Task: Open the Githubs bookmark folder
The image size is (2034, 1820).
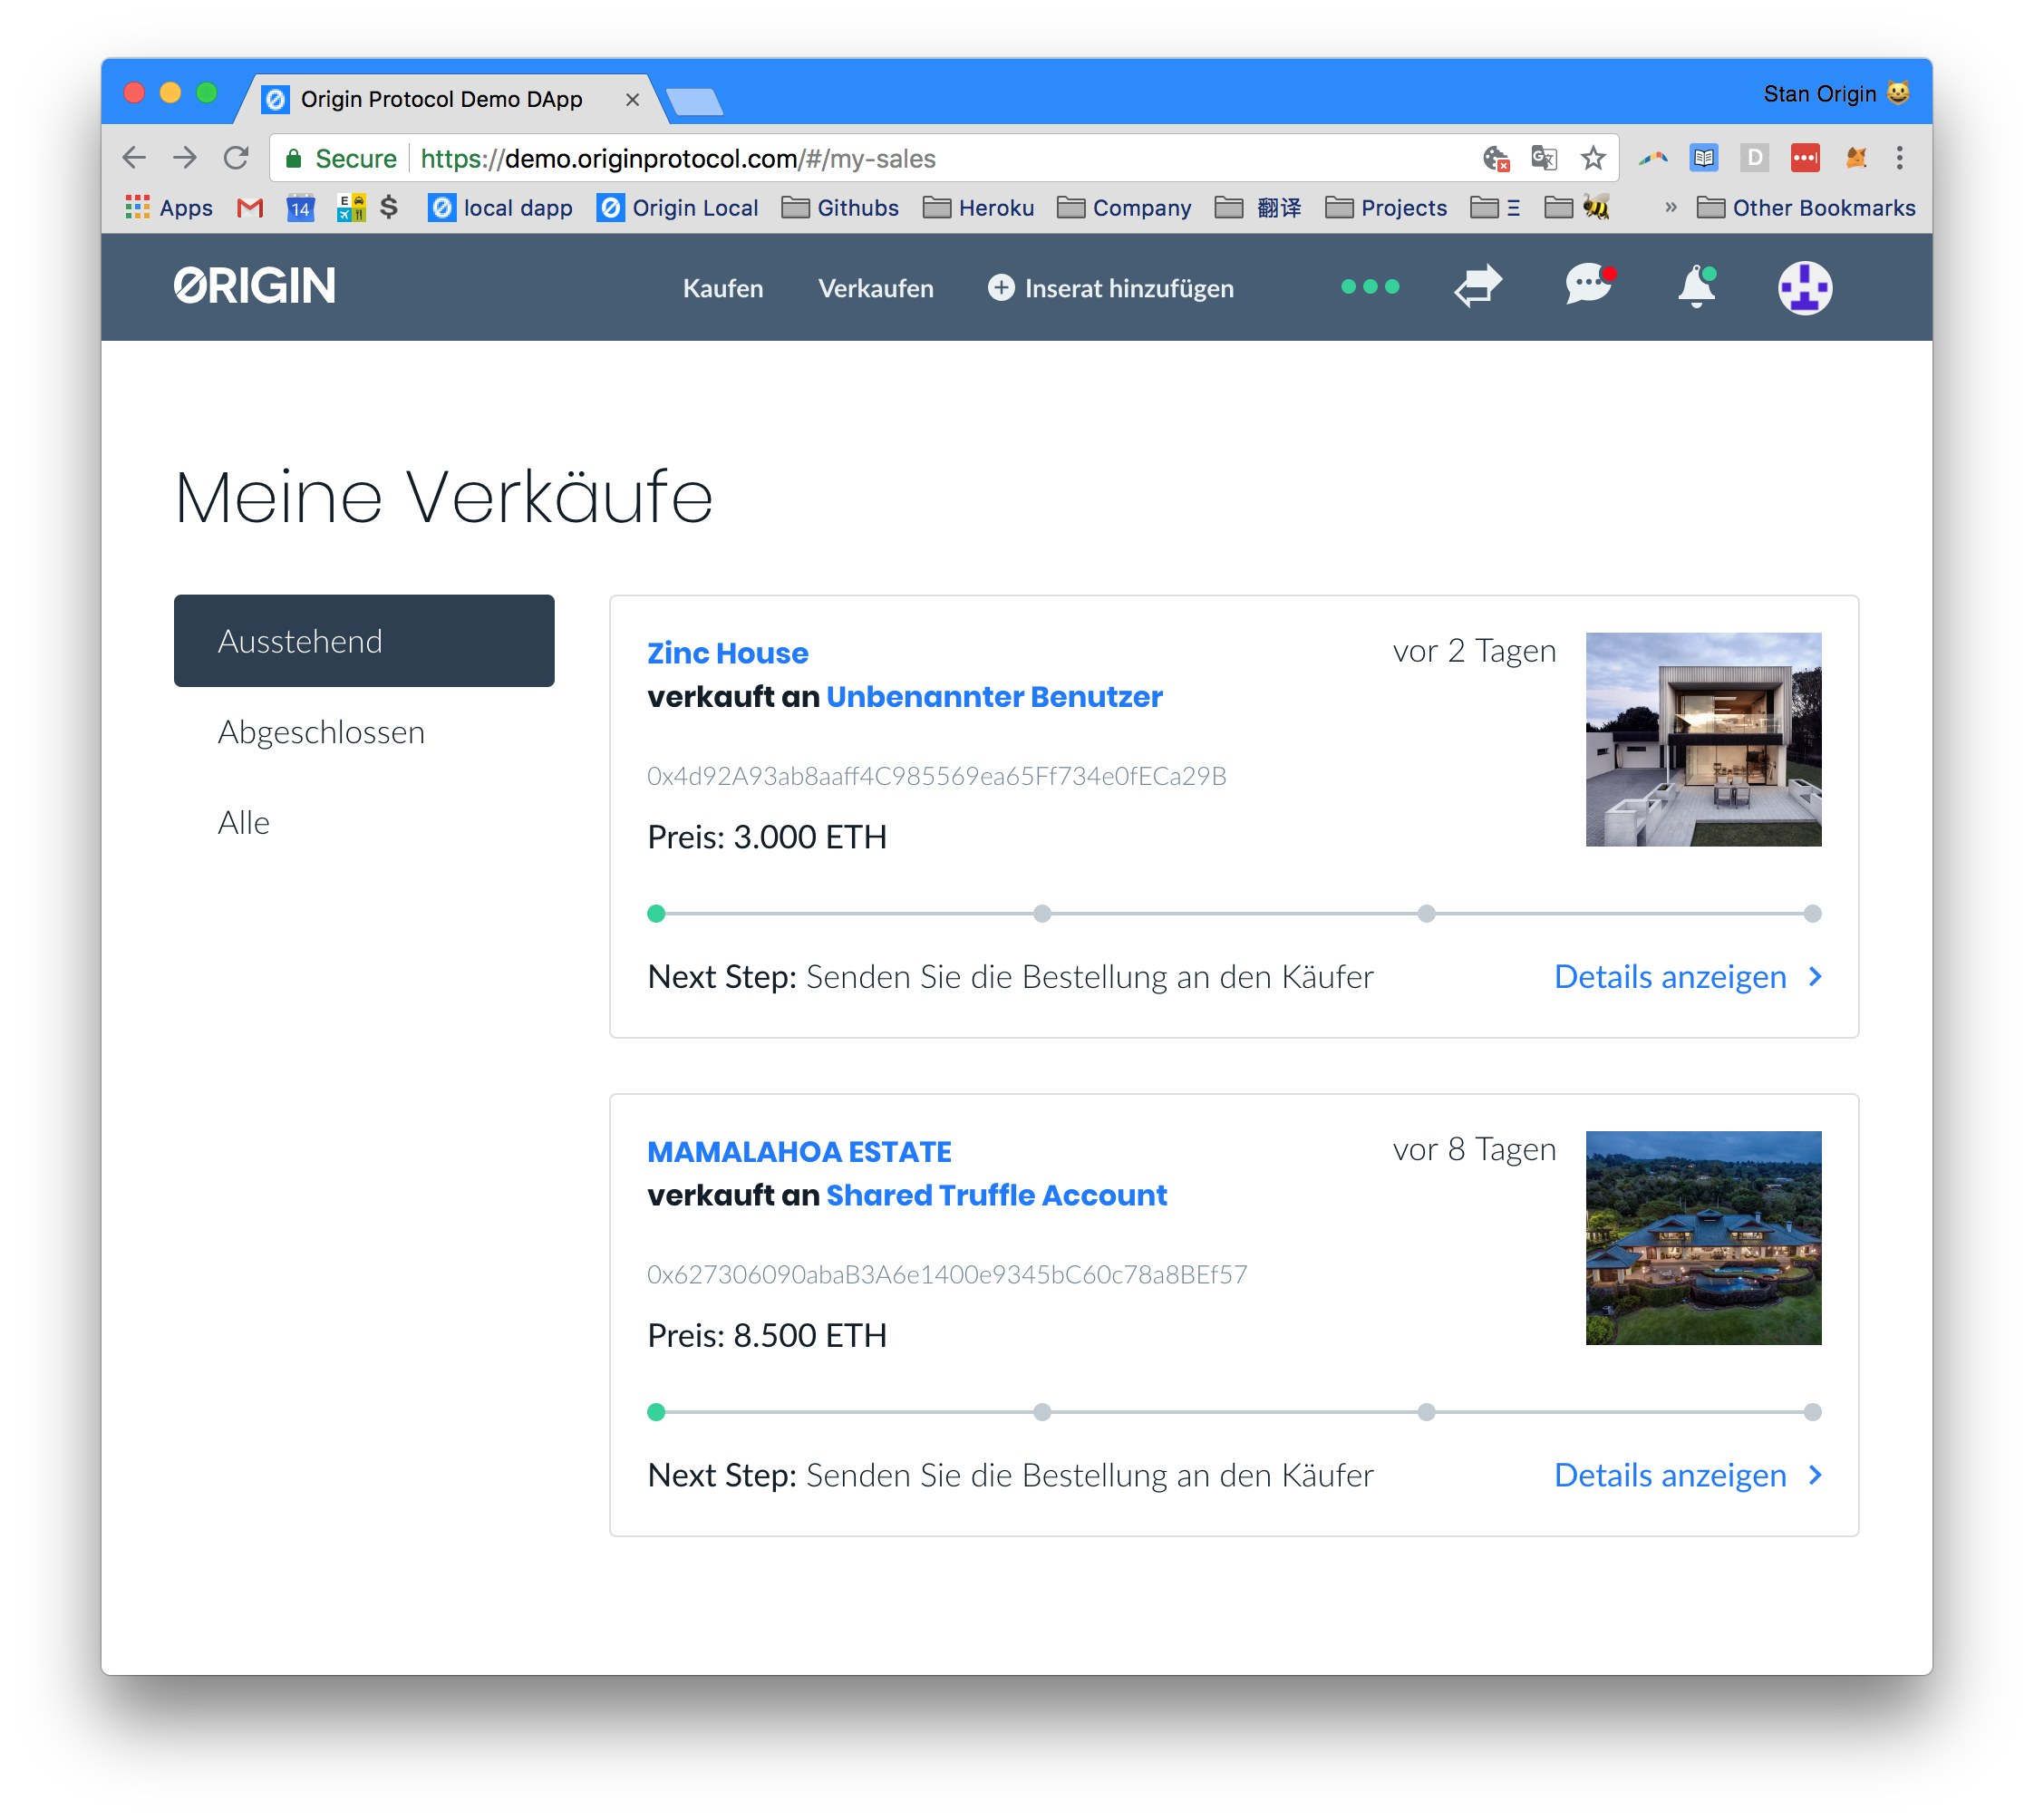Action: pyautogui.click(x=840, y=208)
